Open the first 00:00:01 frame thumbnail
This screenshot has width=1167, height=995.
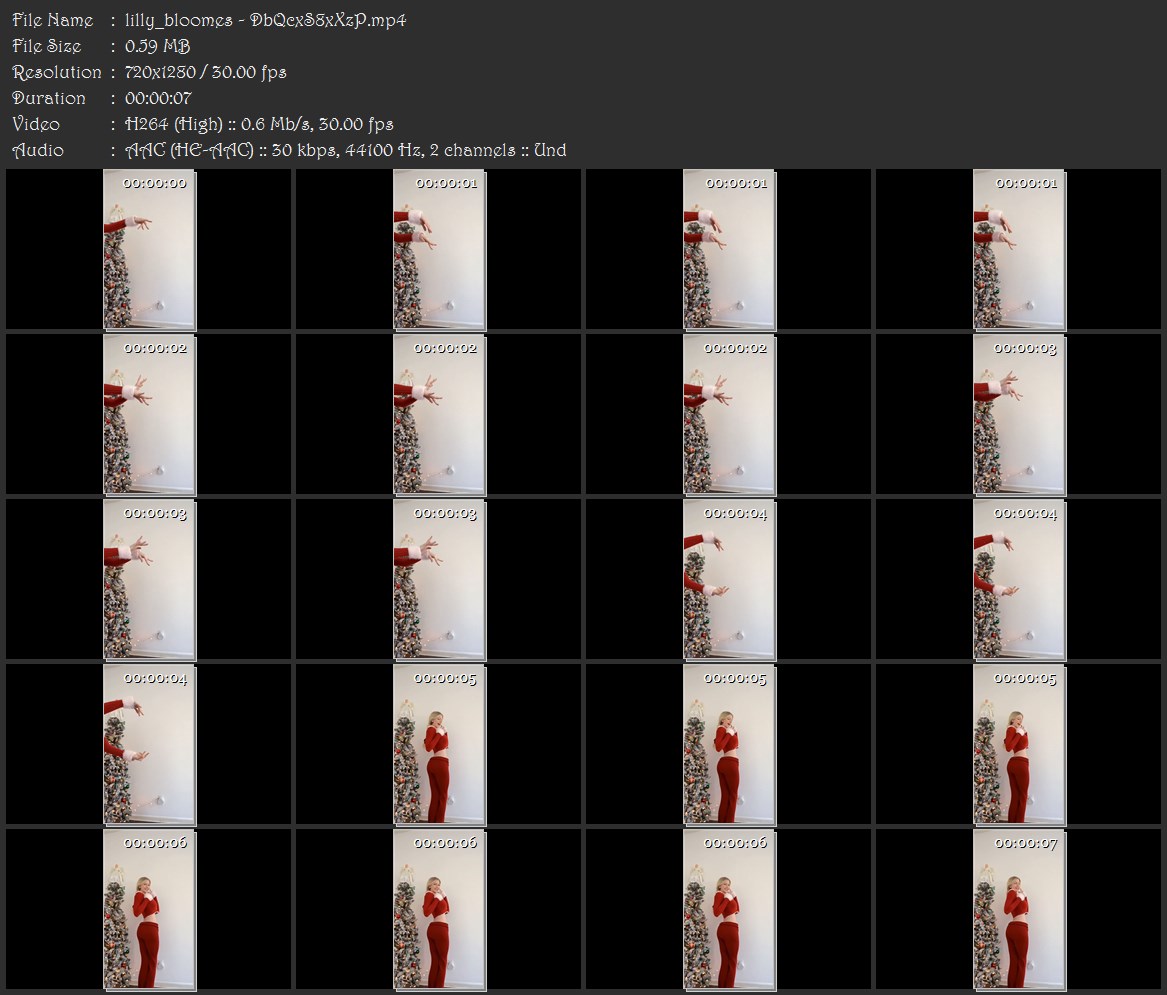(x=439, y=249)
